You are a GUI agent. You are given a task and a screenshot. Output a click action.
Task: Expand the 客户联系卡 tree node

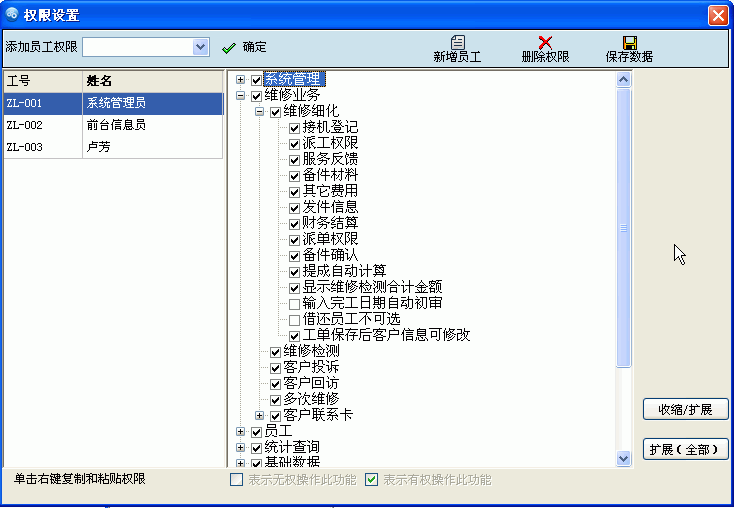(259, 415)
